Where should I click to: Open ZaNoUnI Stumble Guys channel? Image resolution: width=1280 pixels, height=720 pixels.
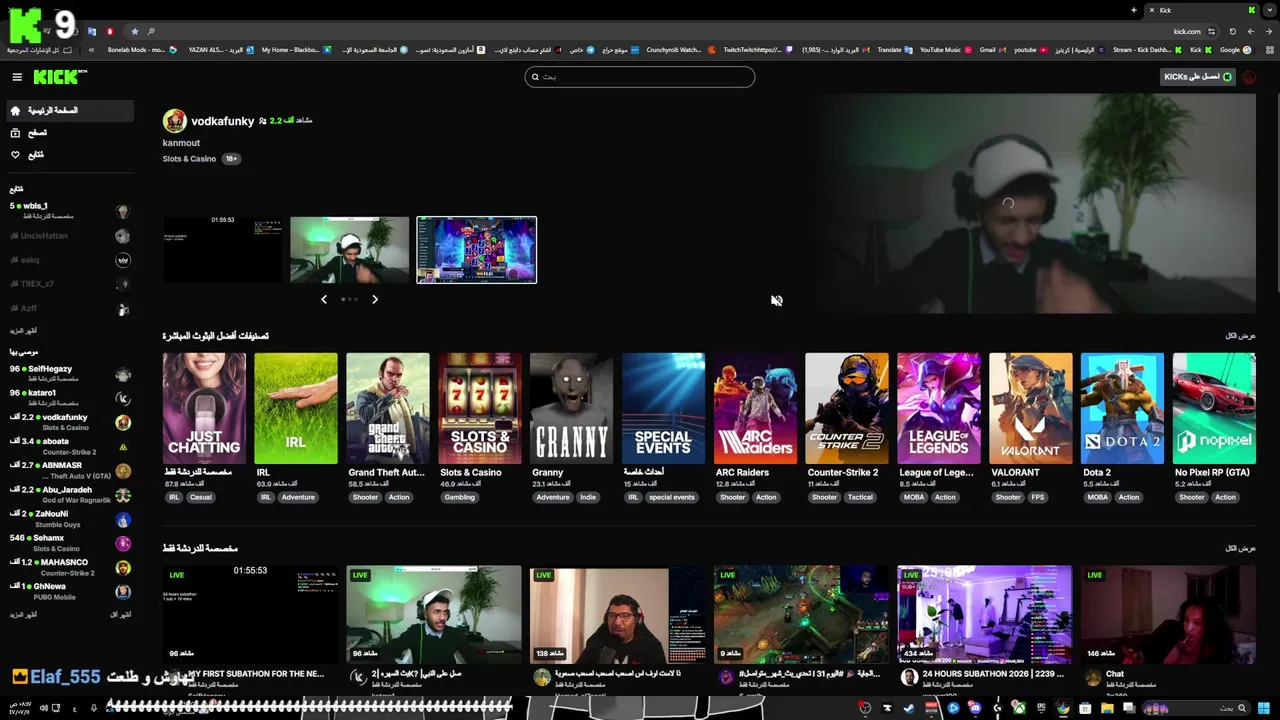point(69,519)
